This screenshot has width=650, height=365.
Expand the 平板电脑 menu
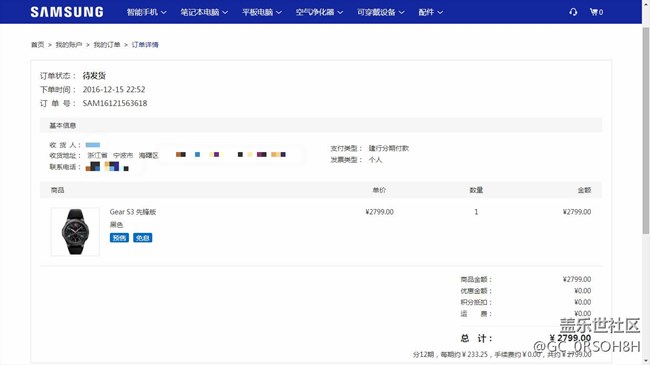tap(262, 12)
